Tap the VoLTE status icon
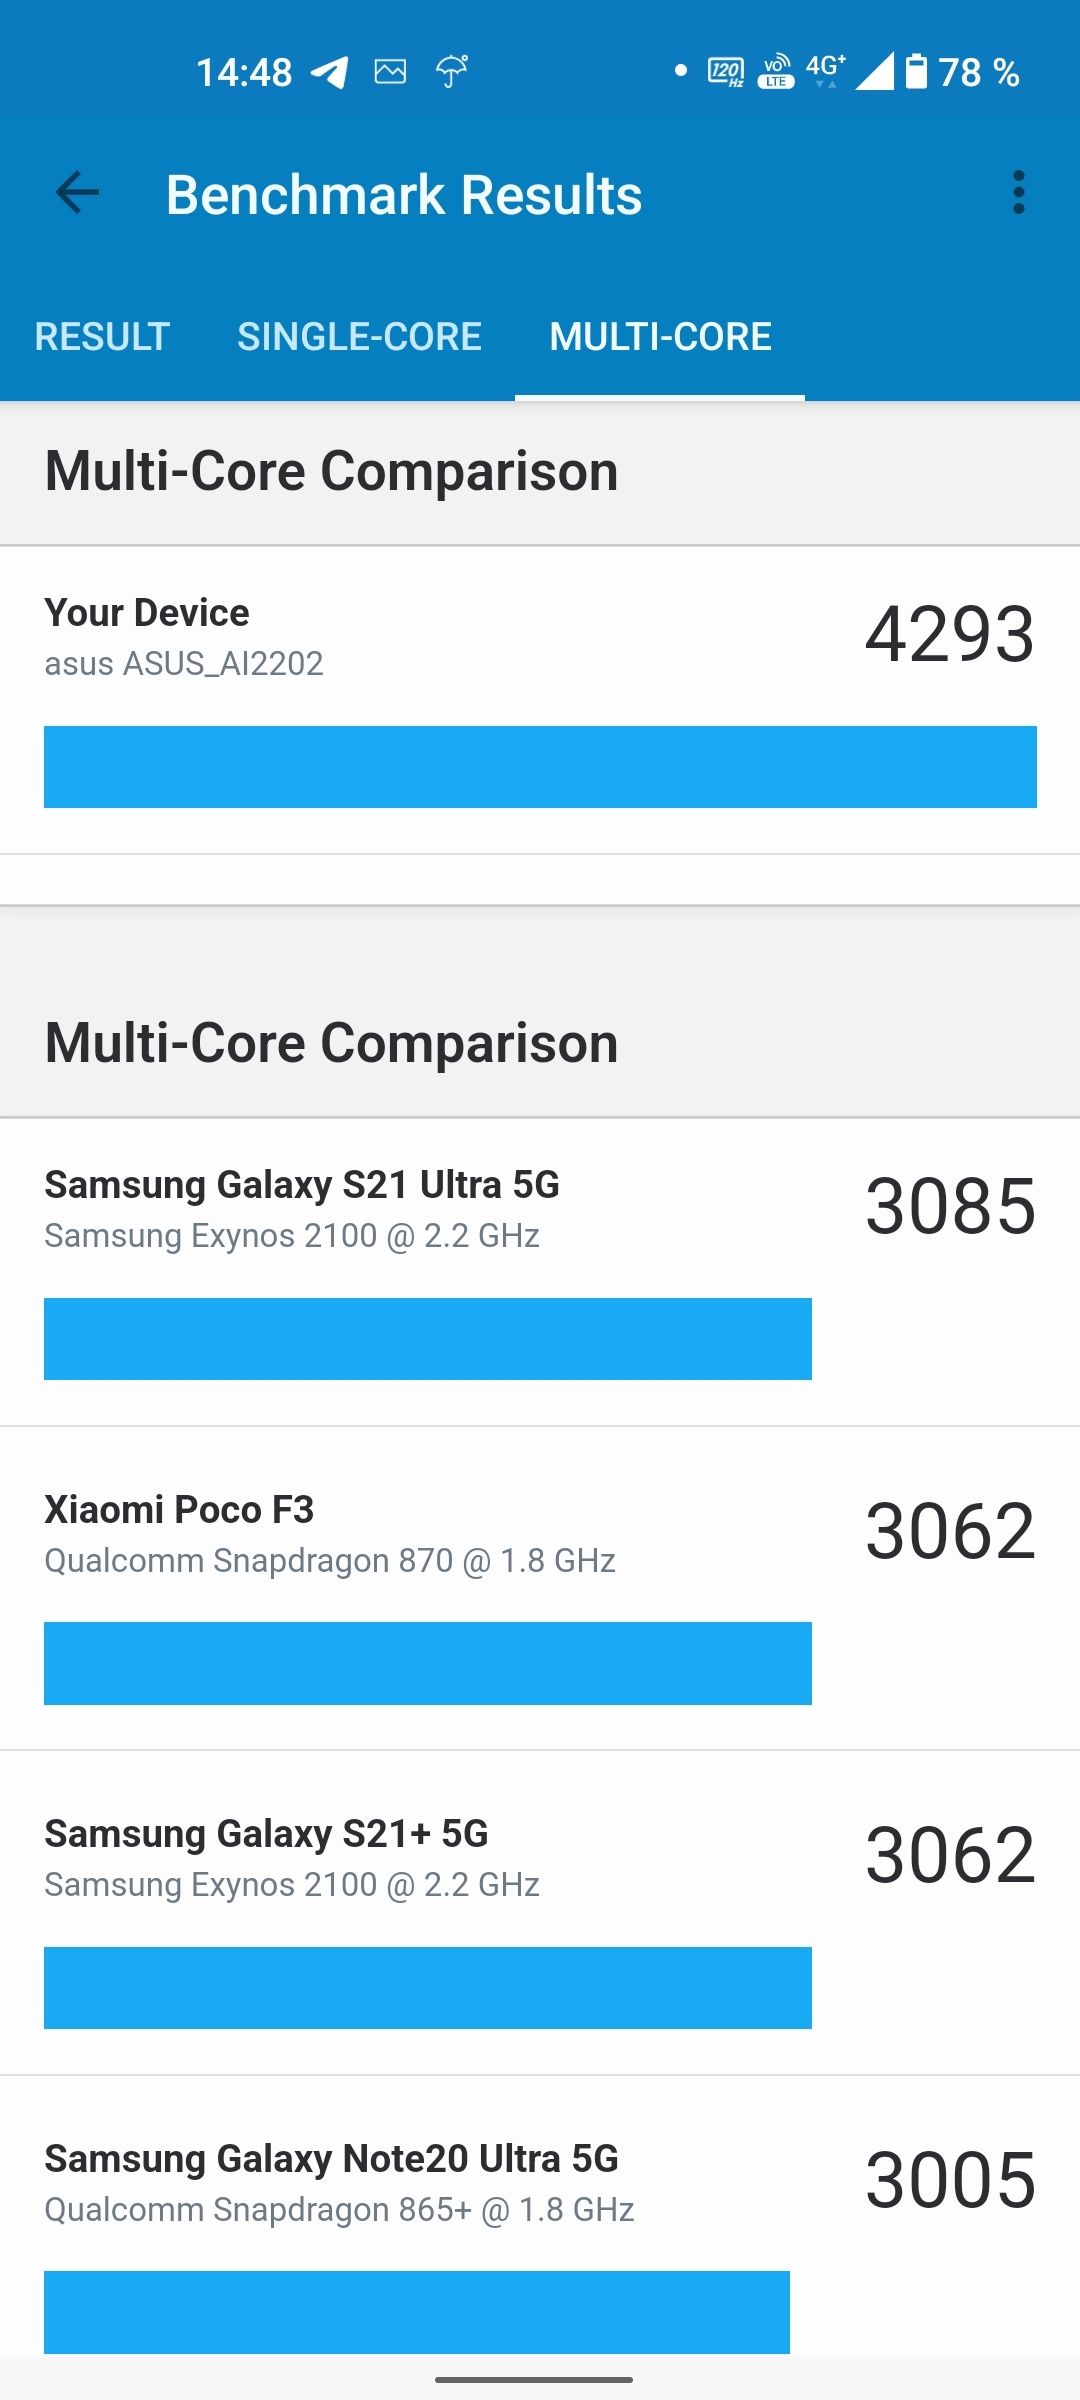The image size is (1080, 2400). pos(776,72)
